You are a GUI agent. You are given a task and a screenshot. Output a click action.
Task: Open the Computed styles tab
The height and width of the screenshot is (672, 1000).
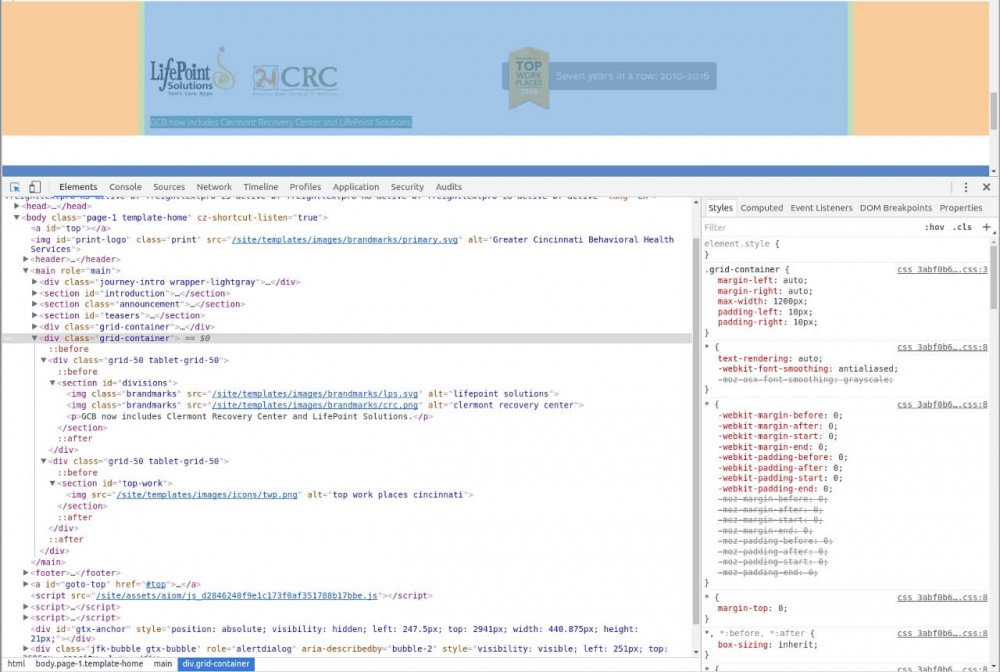[761, 208]
